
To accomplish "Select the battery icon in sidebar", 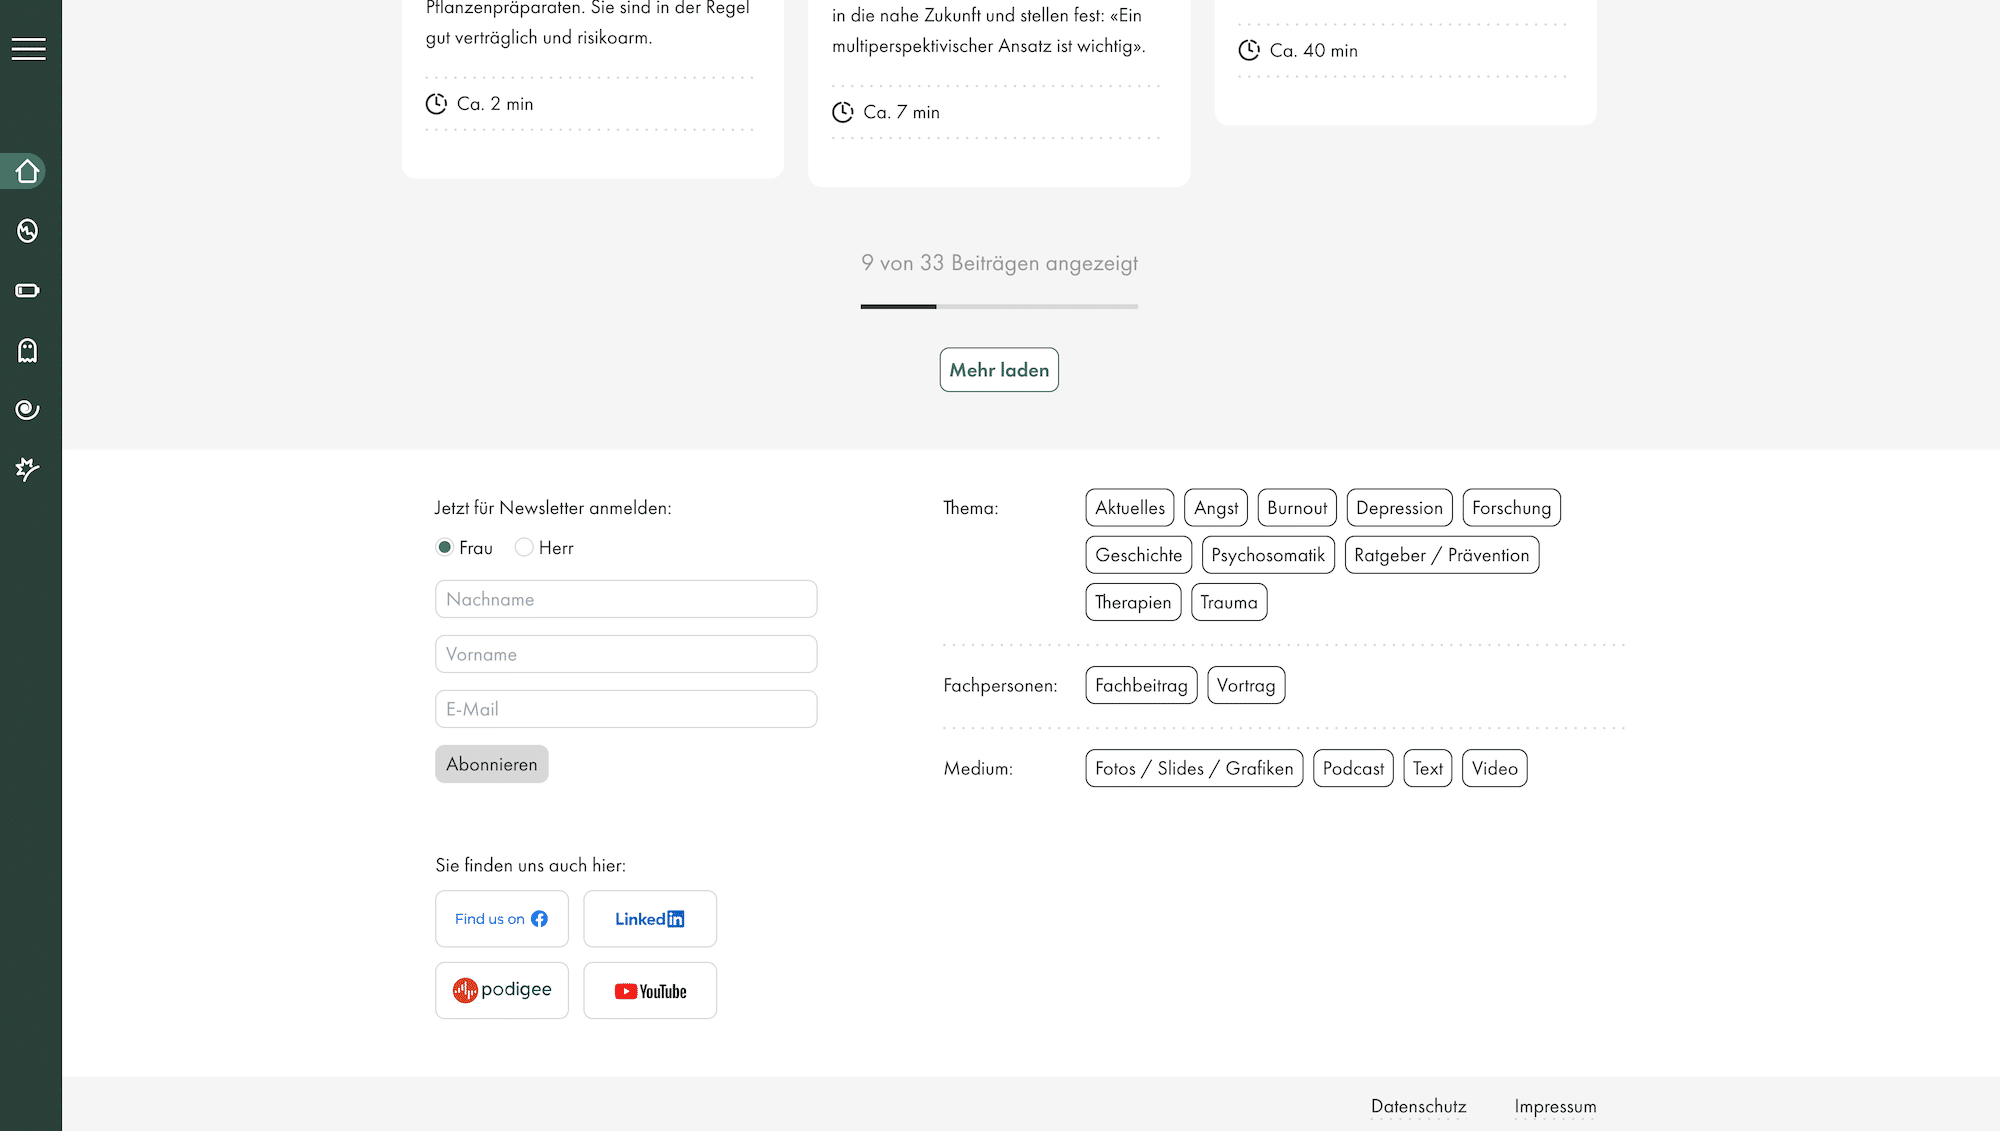I will click(x=28, y=291).
